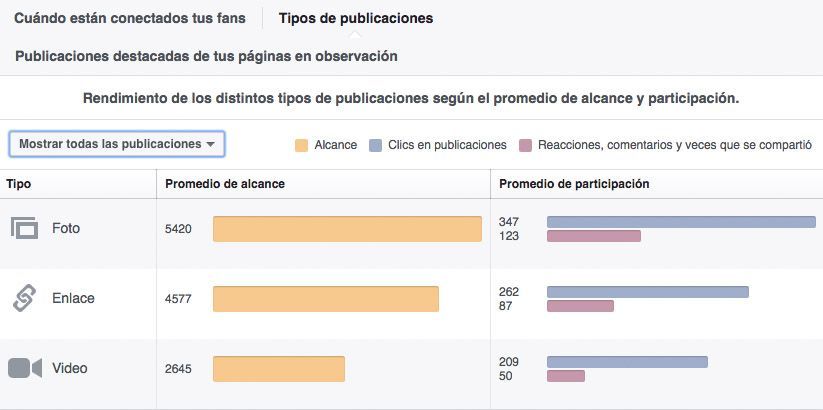Viewport: 823px width, 410px height.
Task: Click the Video orange reach bar
Action: 279,369
